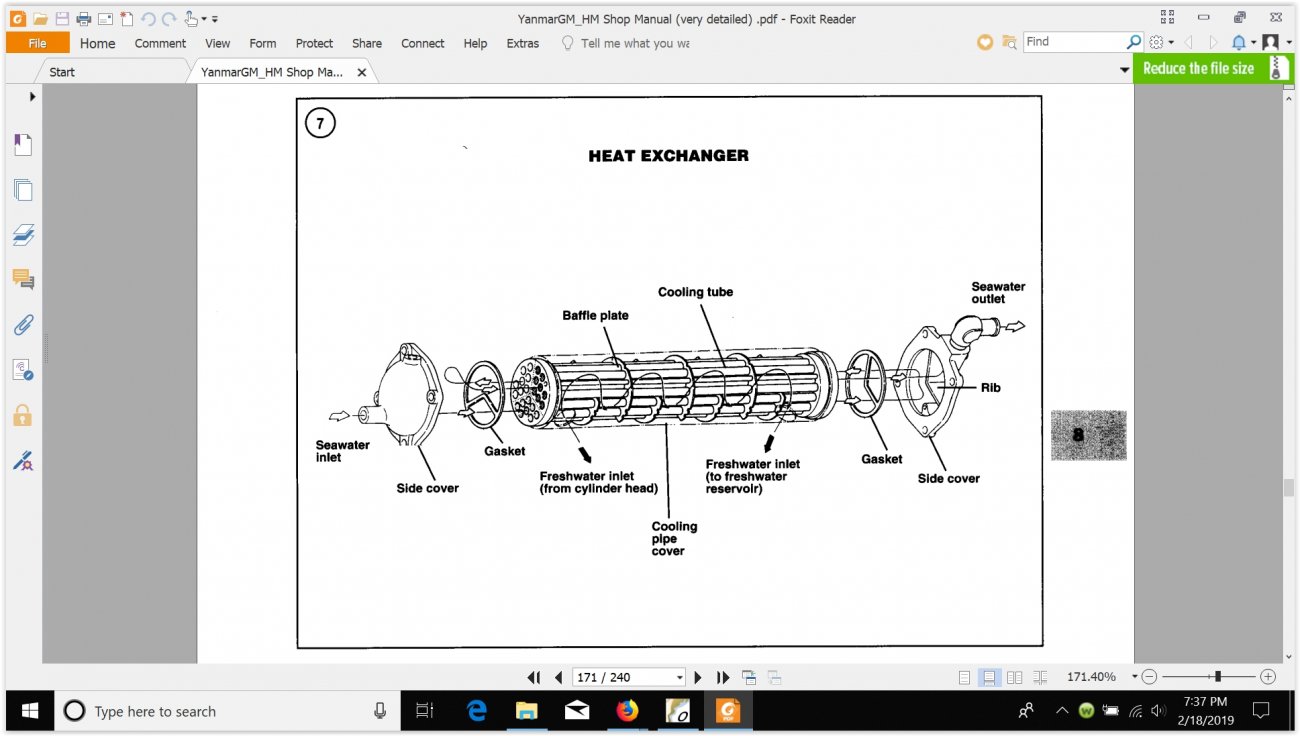Click the orange File button
Image resolution: width=1300 pixels, height=736 pixels.
tap(37, 43)
